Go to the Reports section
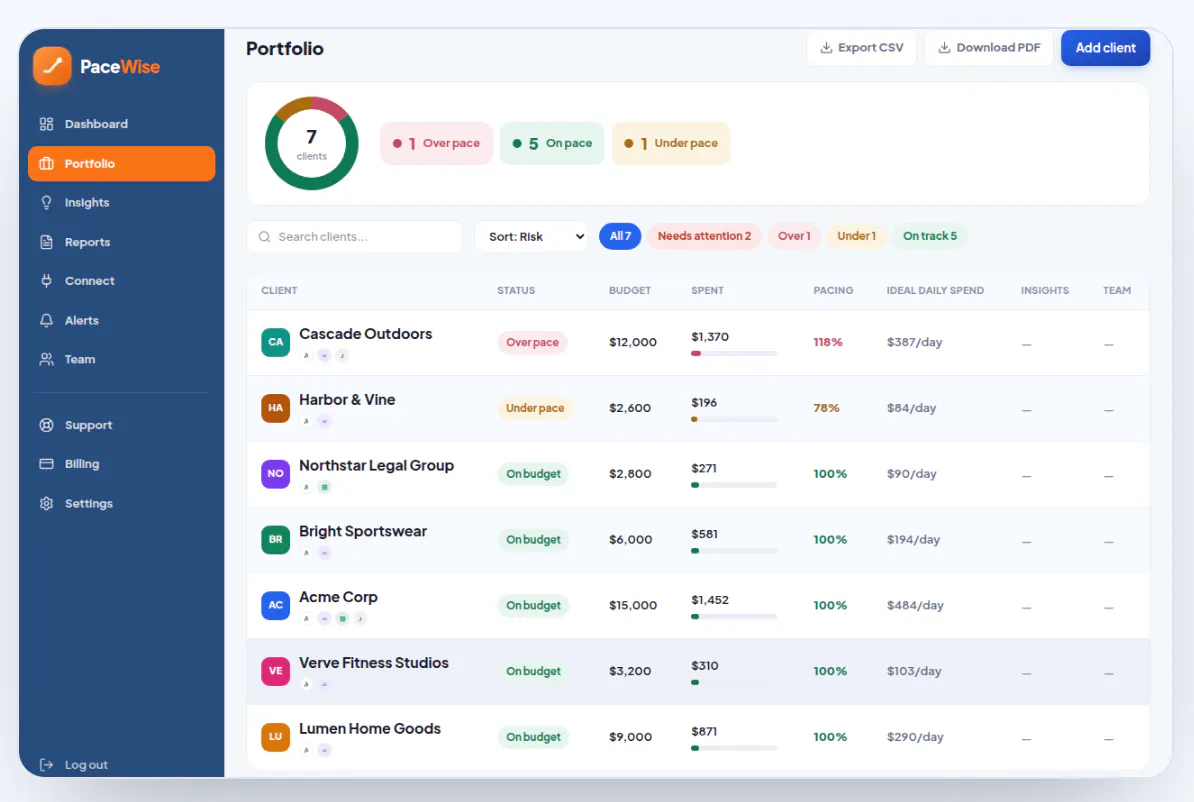The width and height of the screenshot is (1194, 802). point(121,242)
